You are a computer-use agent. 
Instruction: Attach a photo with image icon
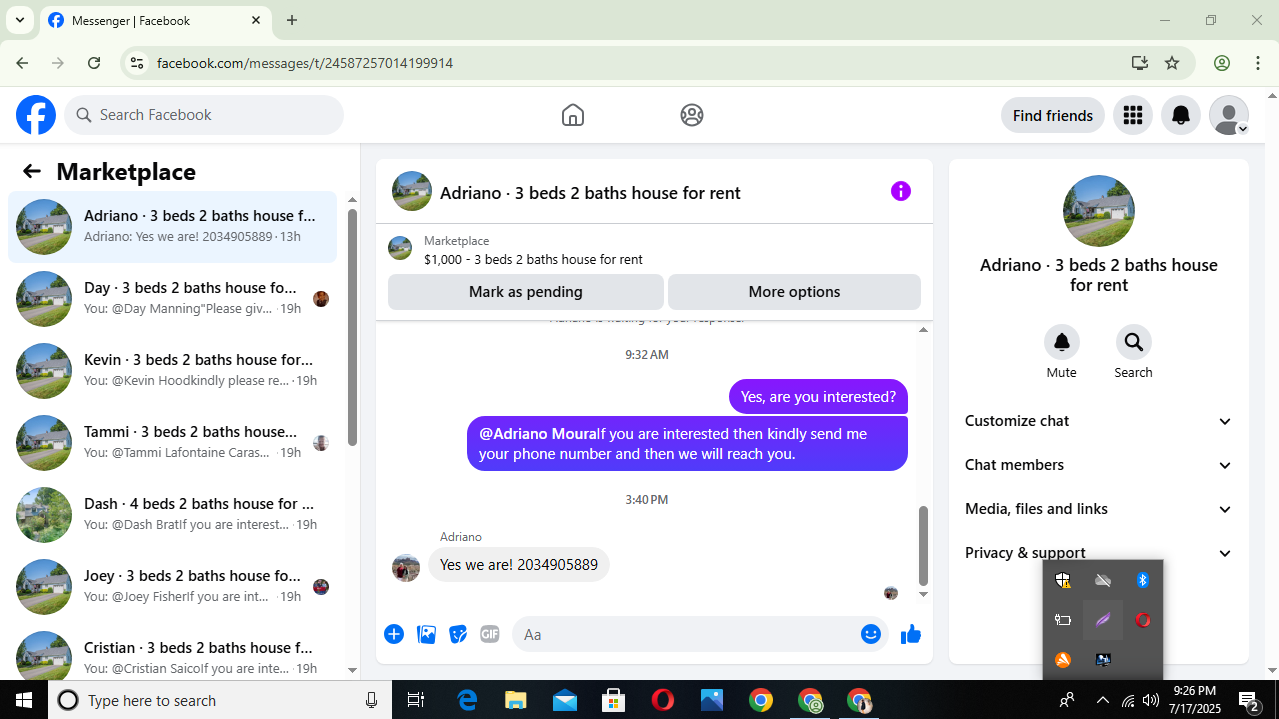(x=426, y=634)
